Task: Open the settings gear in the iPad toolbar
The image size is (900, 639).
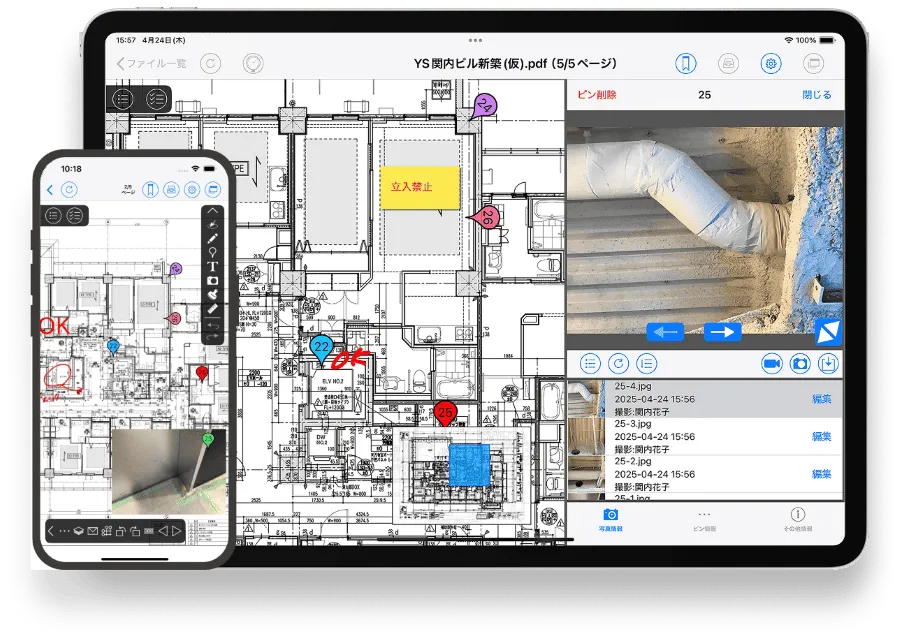Action: (771, 63)
